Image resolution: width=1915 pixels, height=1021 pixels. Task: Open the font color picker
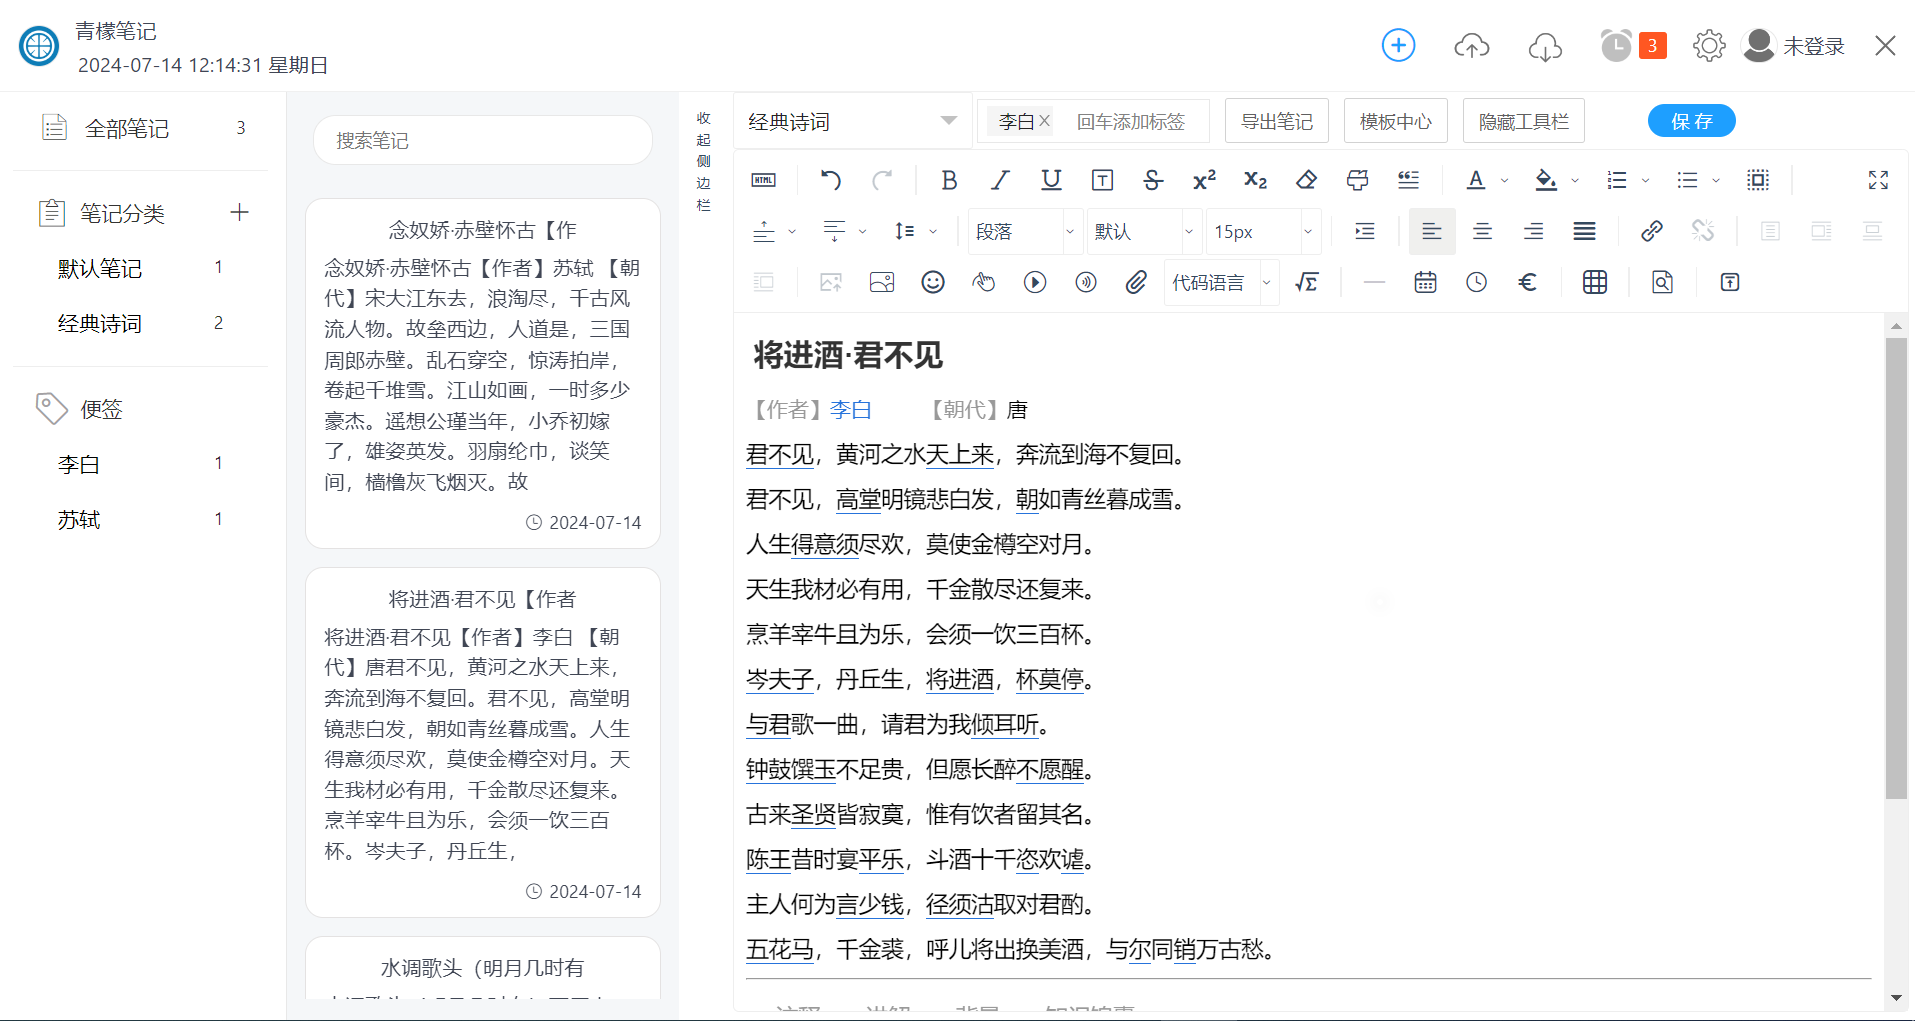tap(1476, 180)
